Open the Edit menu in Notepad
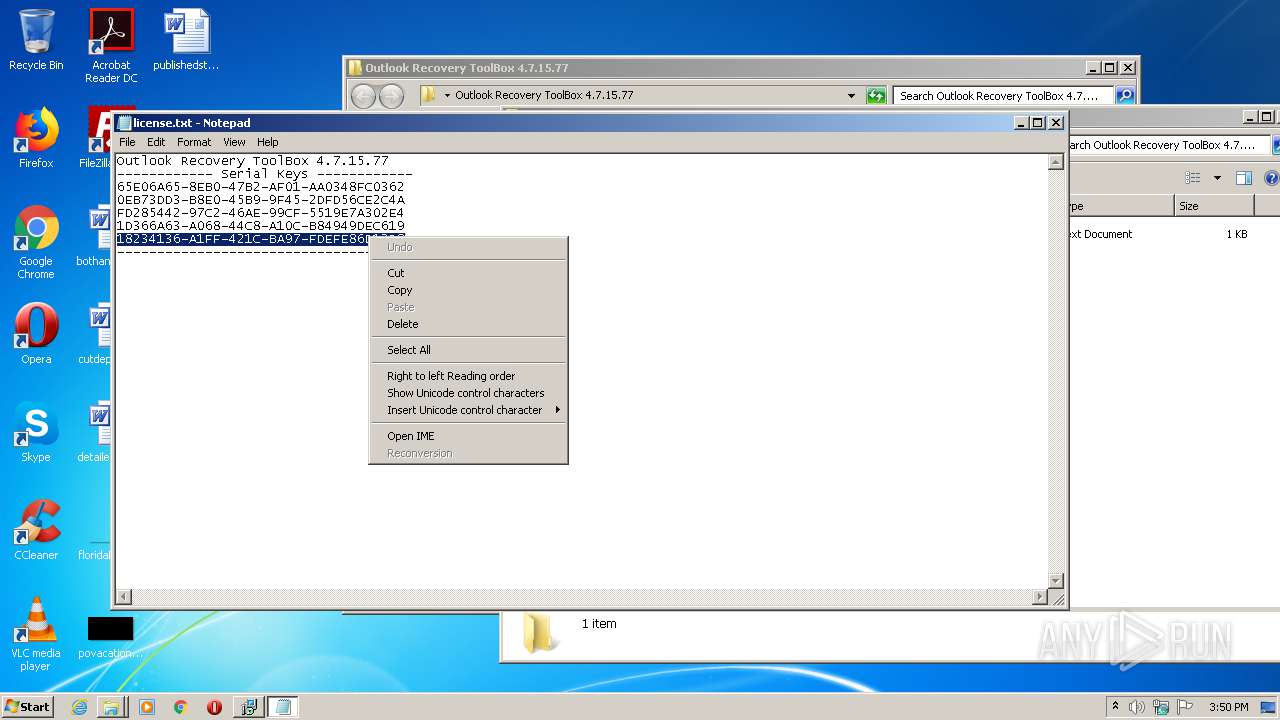Viewport: 1280px width, 720px height. pyautogui.click(x=156, y=142)
